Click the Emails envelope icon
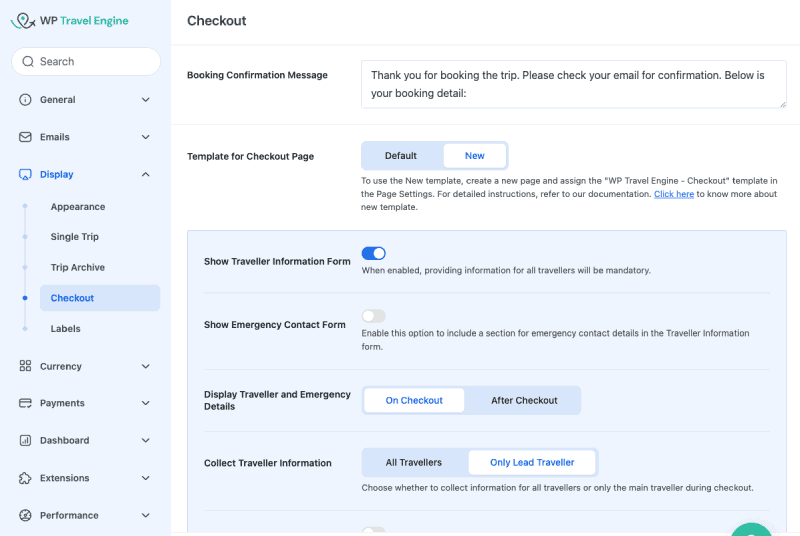This screenshot has width=800, height=536. [x=25, y=137]
